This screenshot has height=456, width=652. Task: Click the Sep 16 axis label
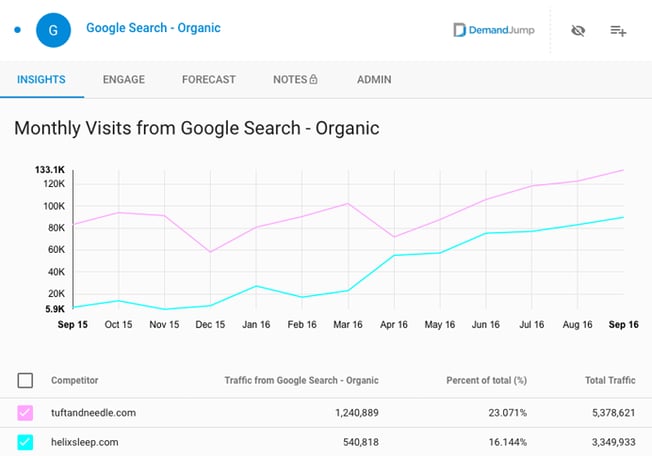pos(624,325)
